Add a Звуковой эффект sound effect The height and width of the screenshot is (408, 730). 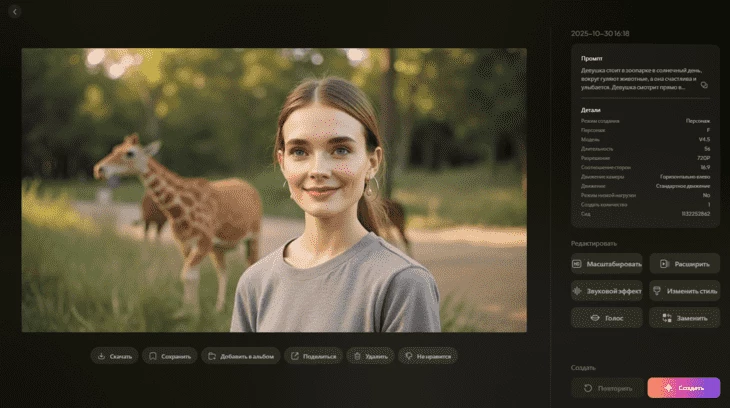tap(606, 291)
